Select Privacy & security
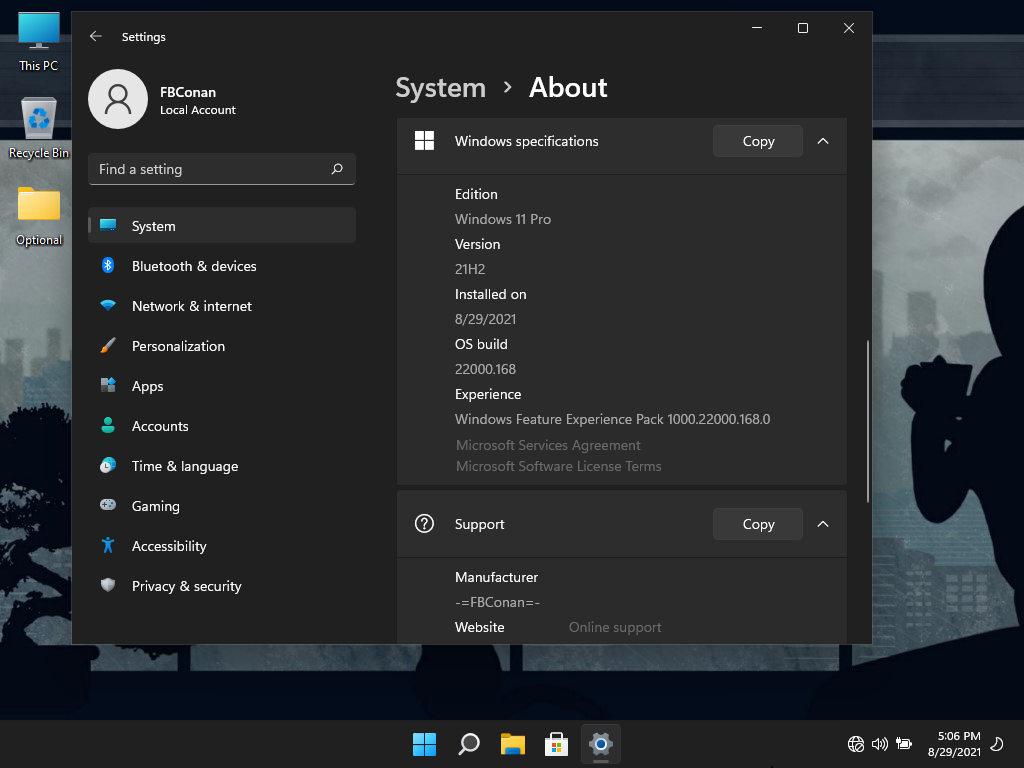Image resolution: width=1024 pixels, height=768 pixels. point(222,586)
